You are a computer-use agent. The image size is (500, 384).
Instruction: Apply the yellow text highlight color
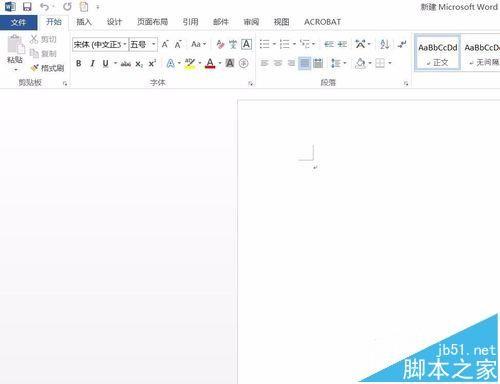point(190,63)
